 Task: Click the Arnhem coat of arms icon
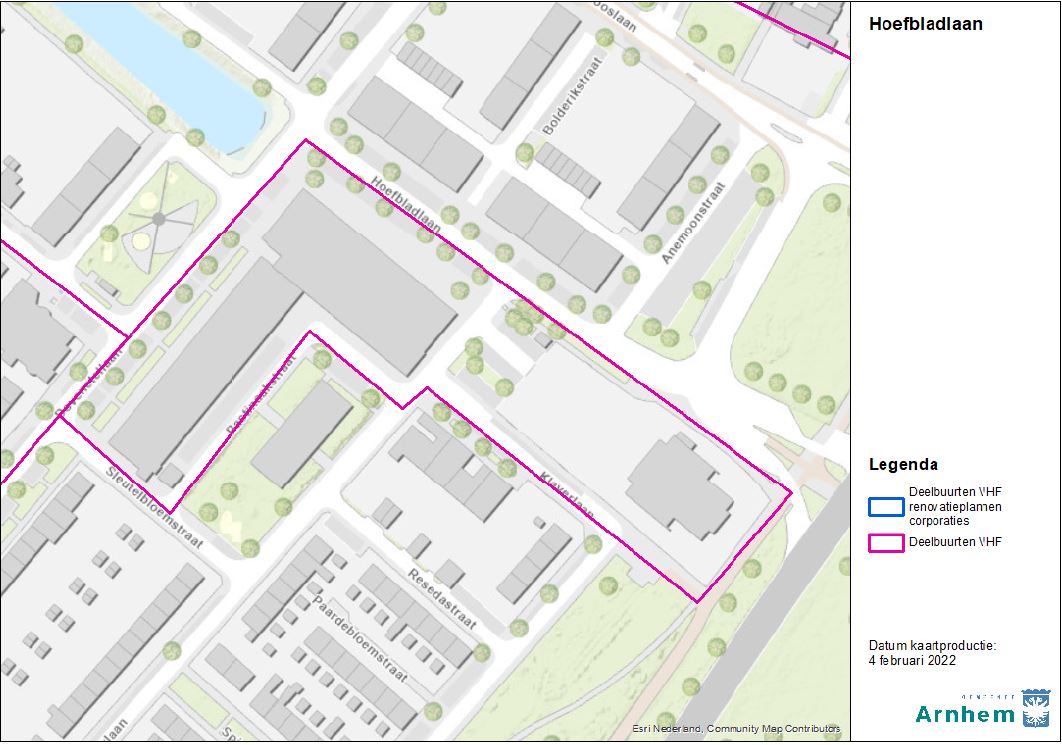click(1034, 707)
